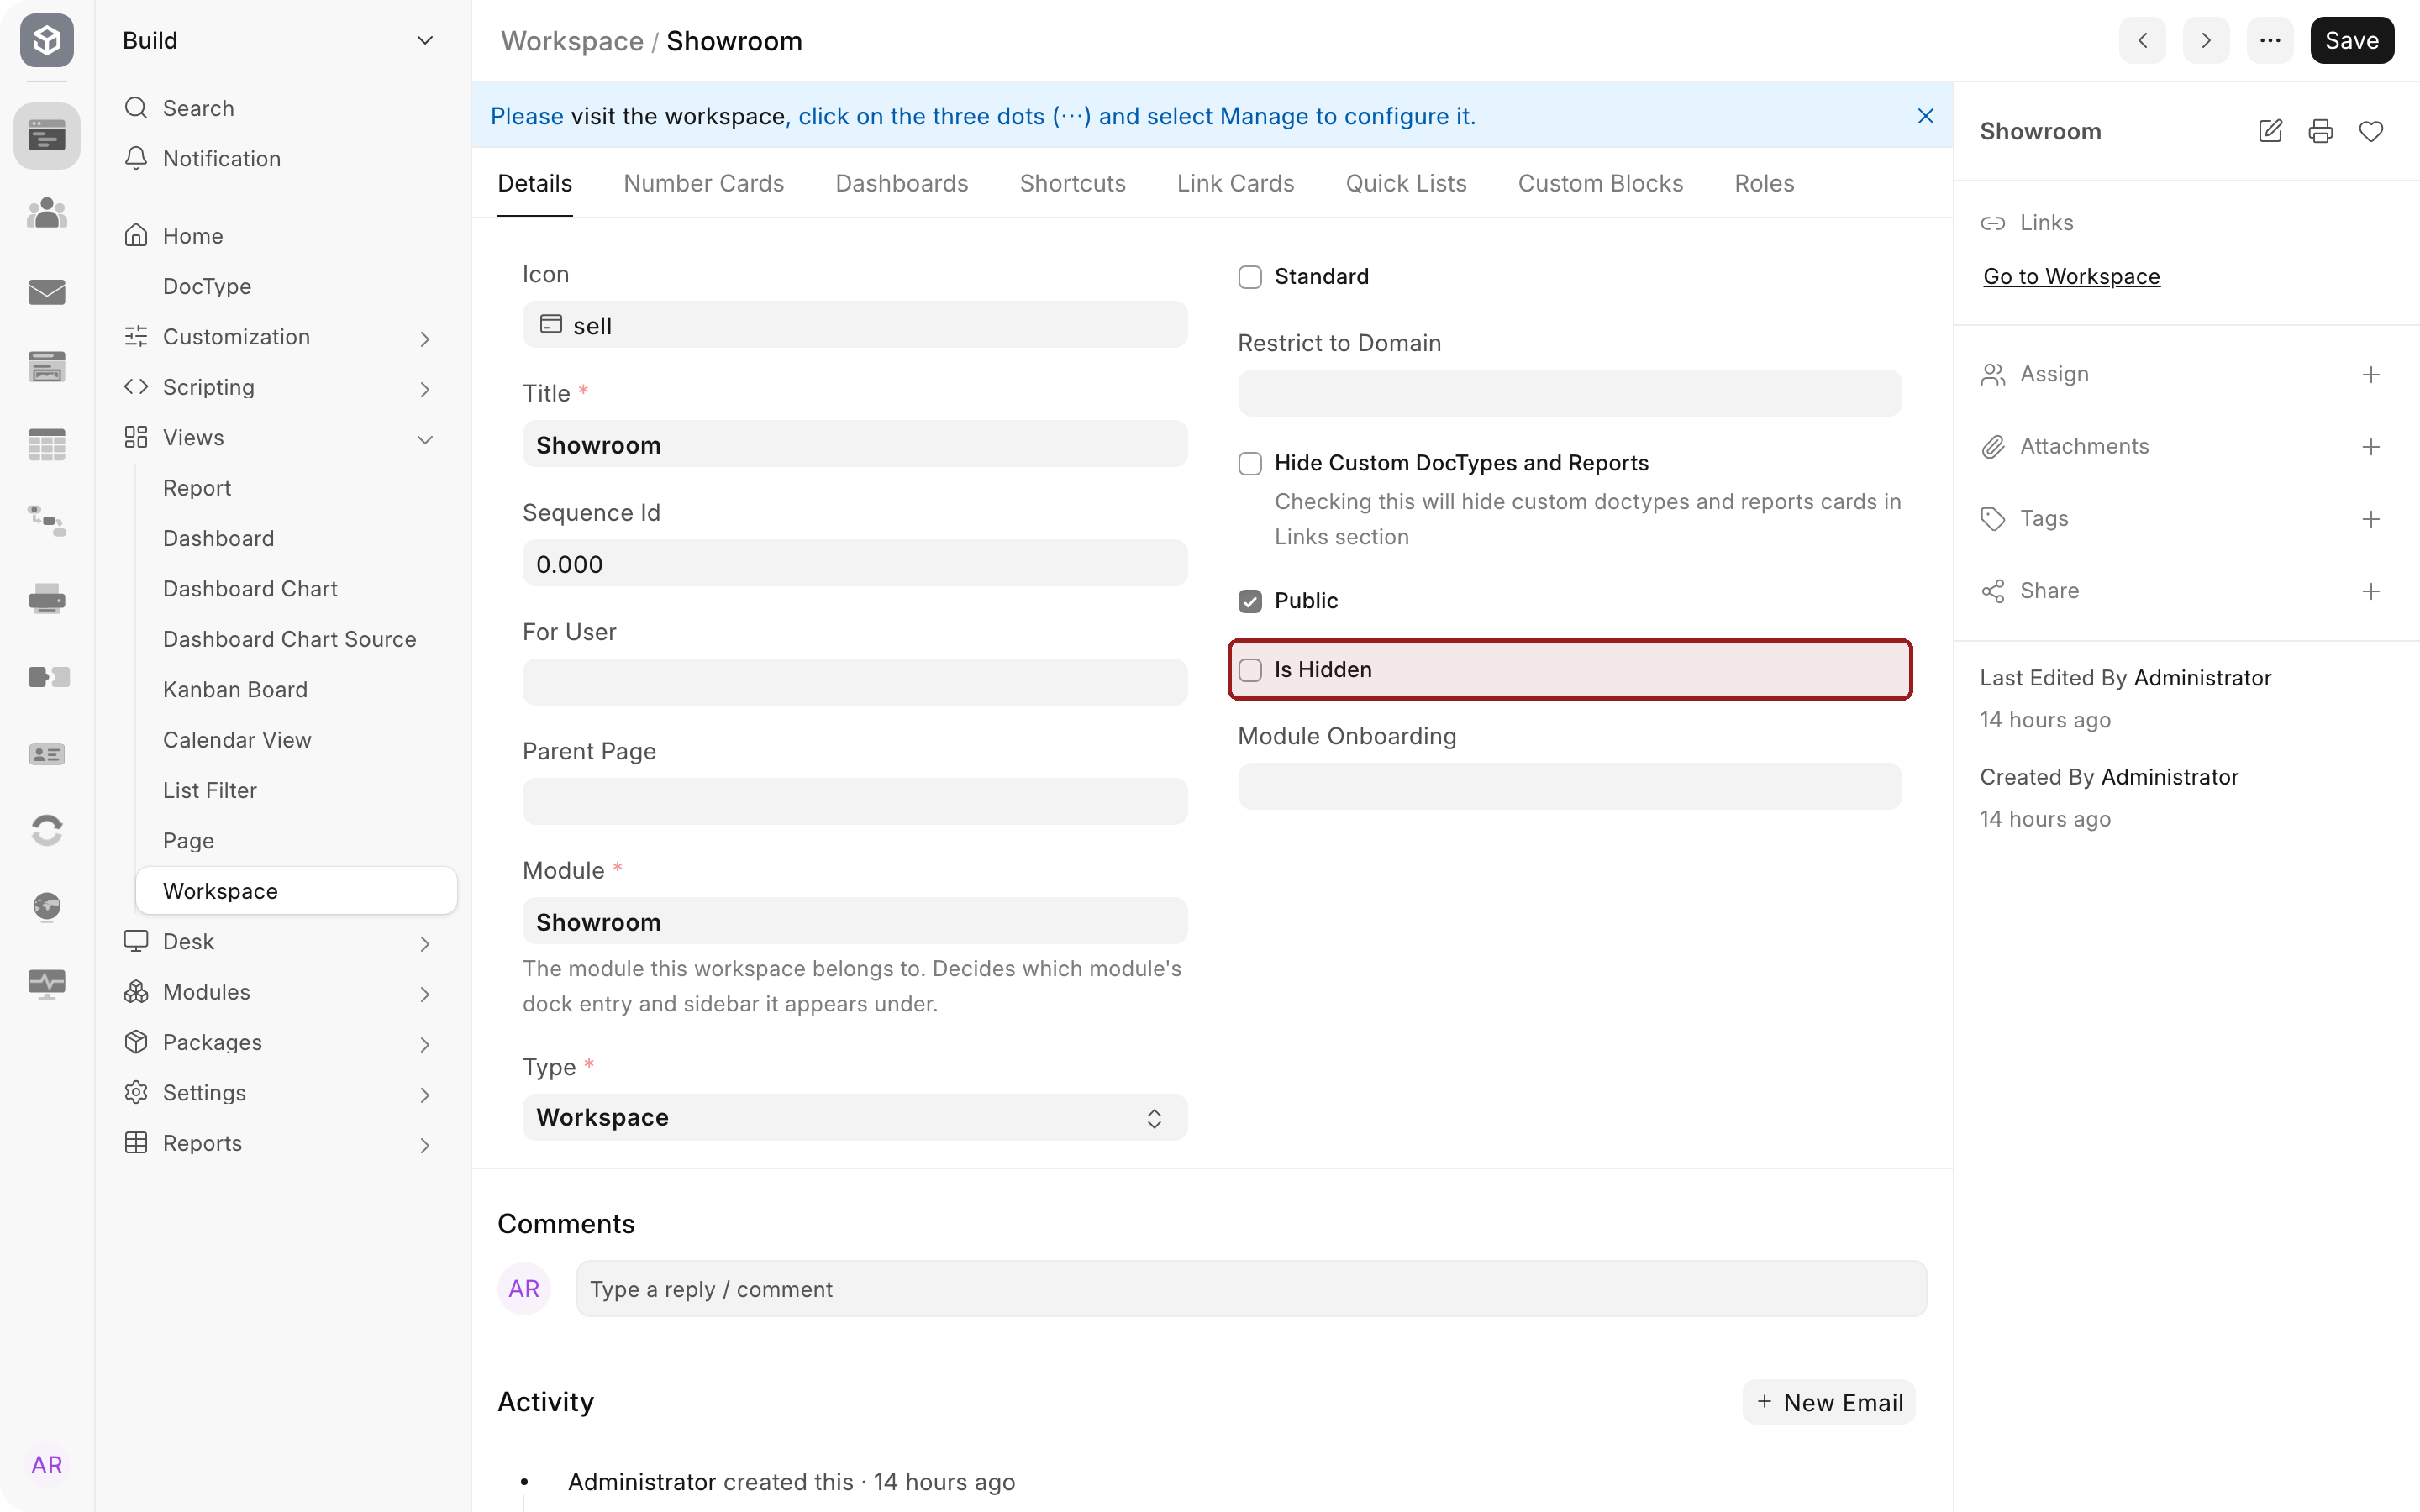Check the Standard checkbox

click(x=1250, y=277)
